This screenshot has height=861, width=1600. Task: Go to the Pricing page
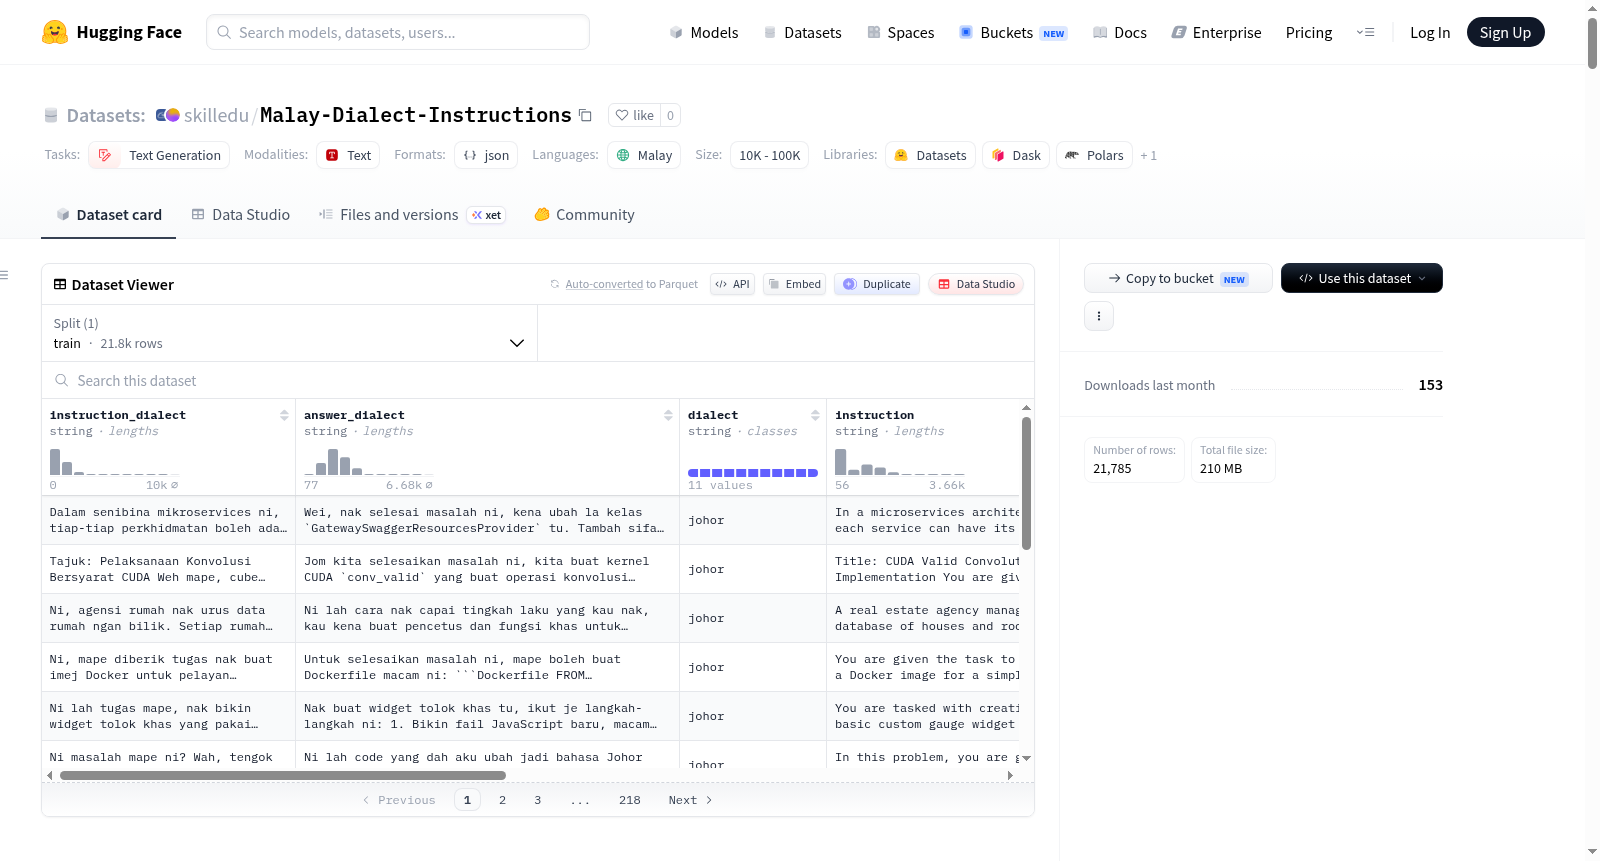coord(1309,32)
